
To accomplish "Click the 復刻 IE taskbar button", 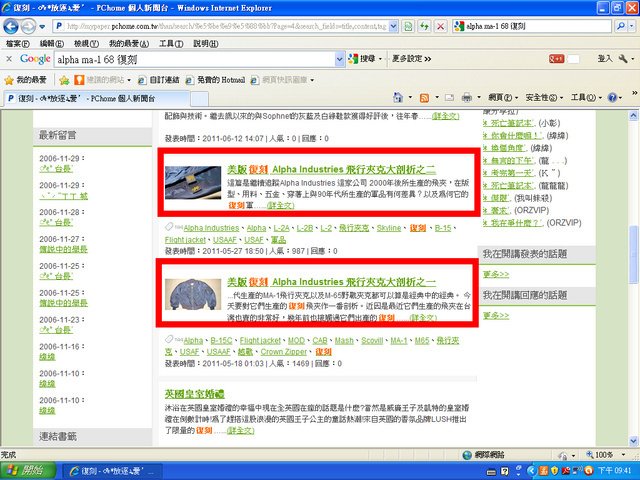I will coord(111,471).
